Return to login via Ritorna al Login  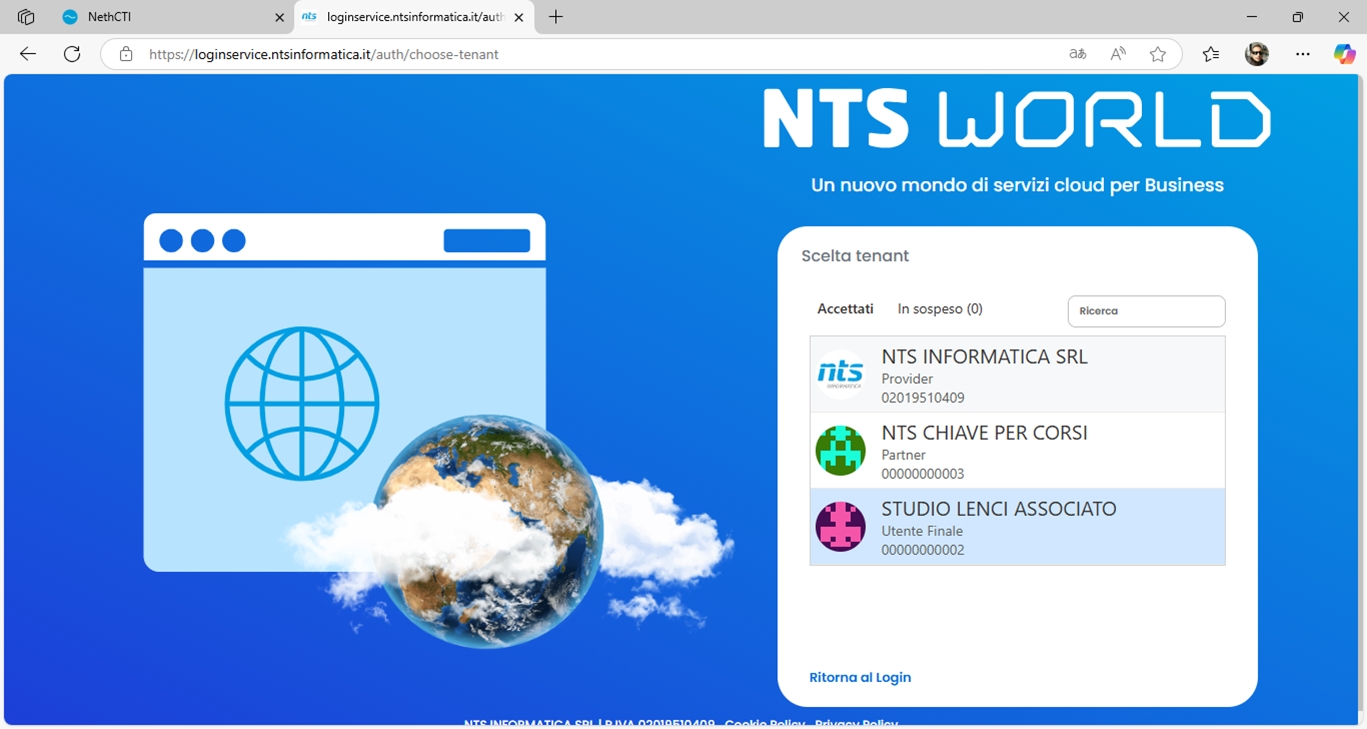pos(860,677)
